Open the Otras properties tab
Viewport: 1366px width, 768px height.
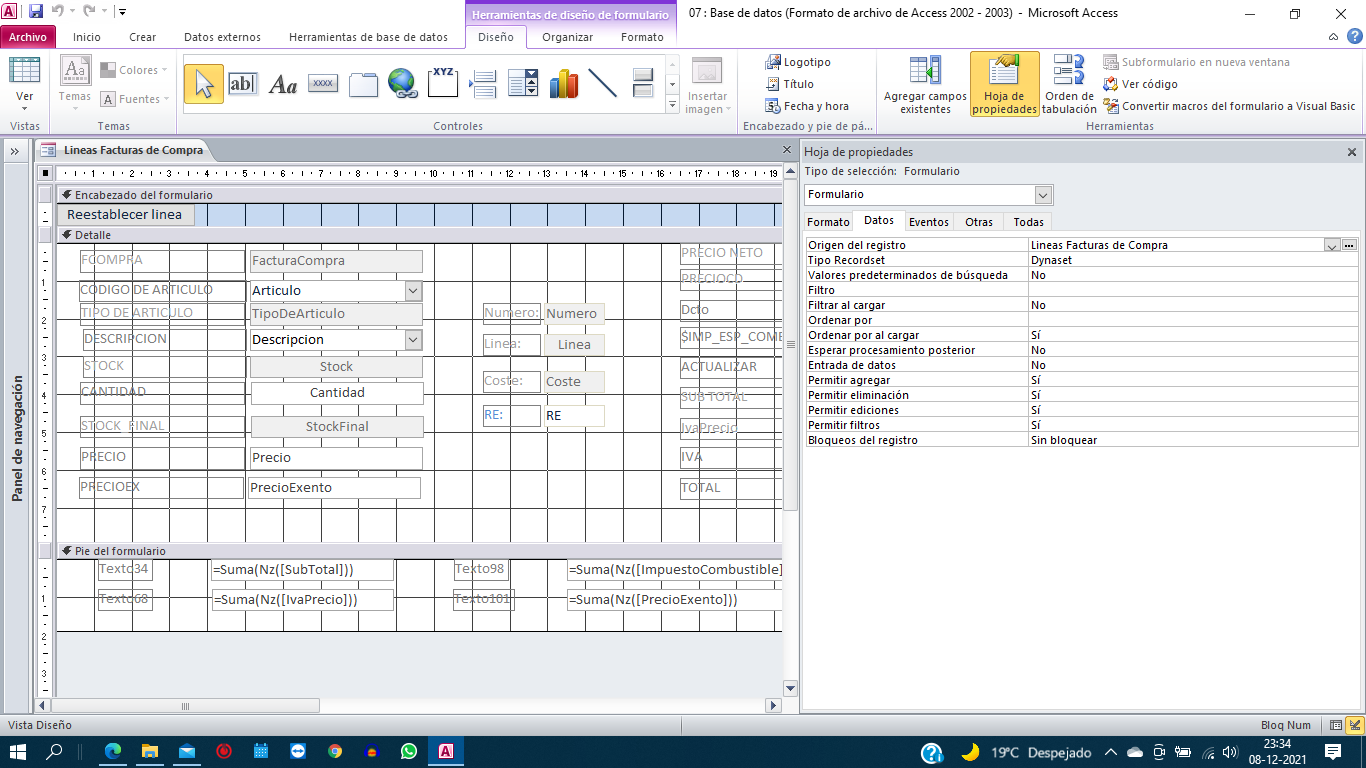pyautogui.click(x=979, y=222)
